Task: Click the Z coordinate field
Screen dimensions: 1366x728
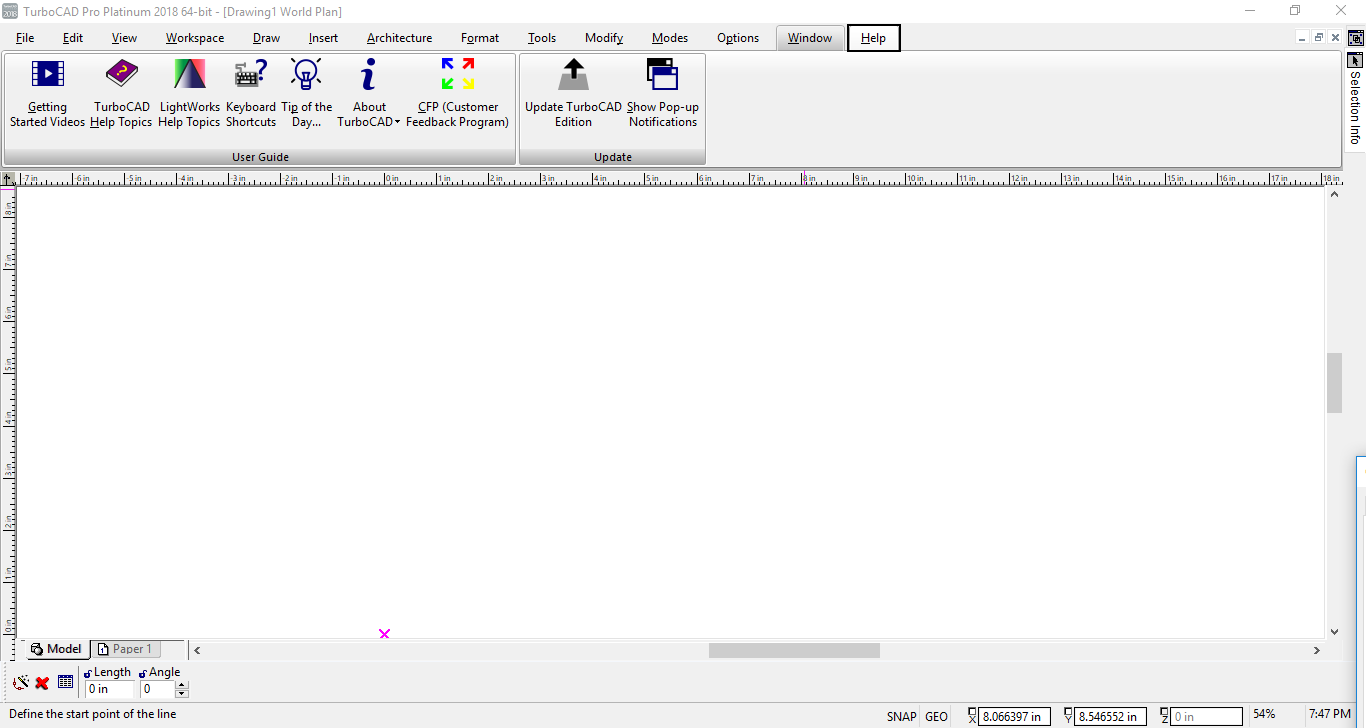Action: click(x=1207, y=716)
